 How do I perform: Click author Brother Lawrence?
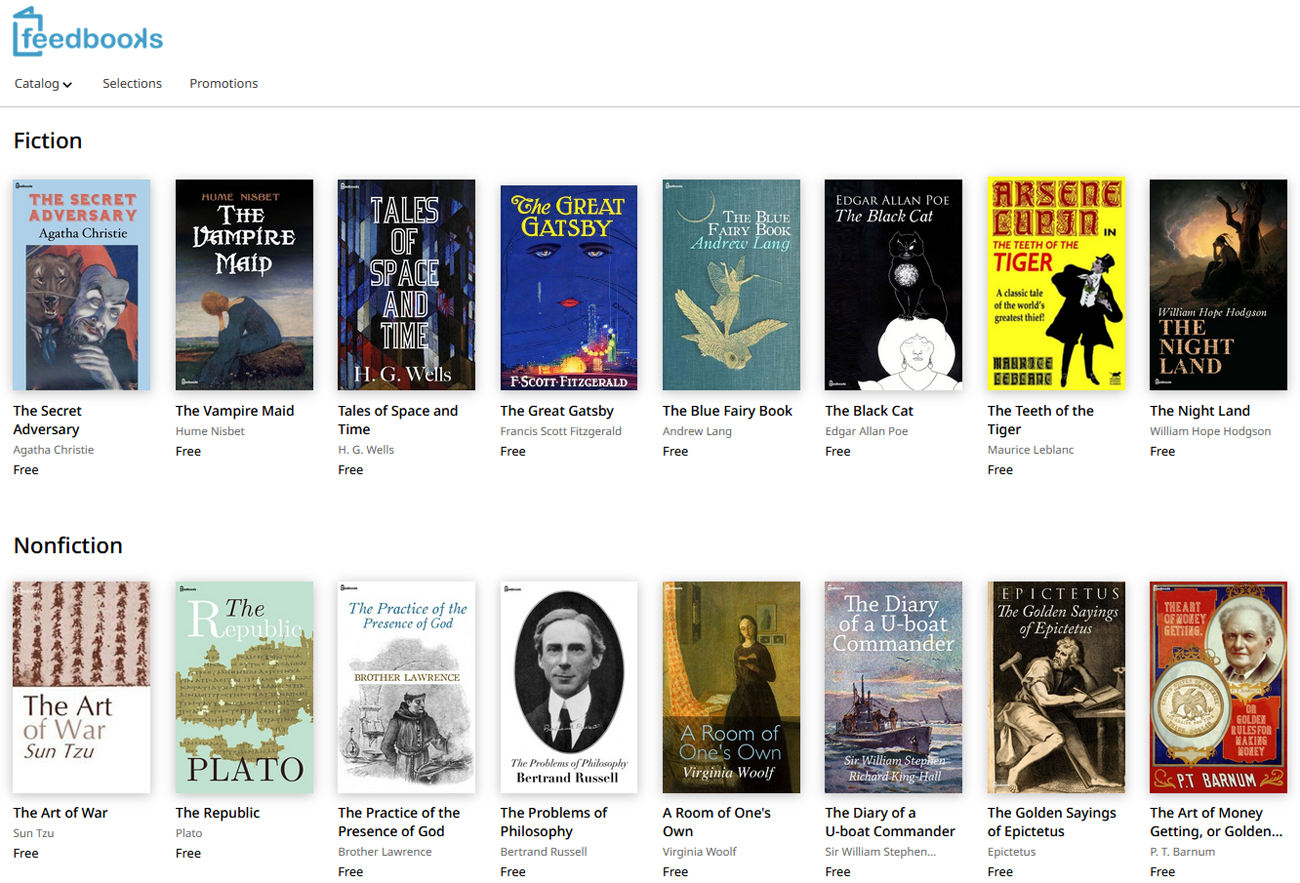[x=385, y=852]
